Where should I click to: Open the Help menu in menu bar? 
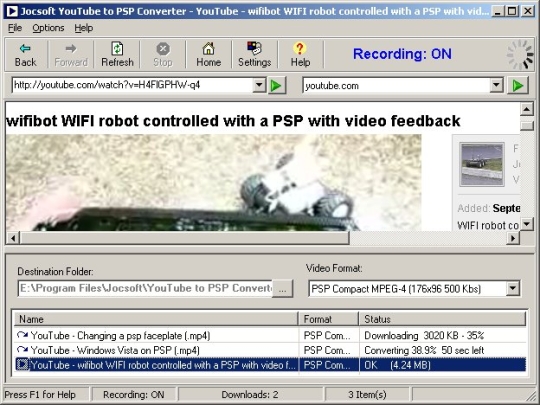tap(84, 28)
